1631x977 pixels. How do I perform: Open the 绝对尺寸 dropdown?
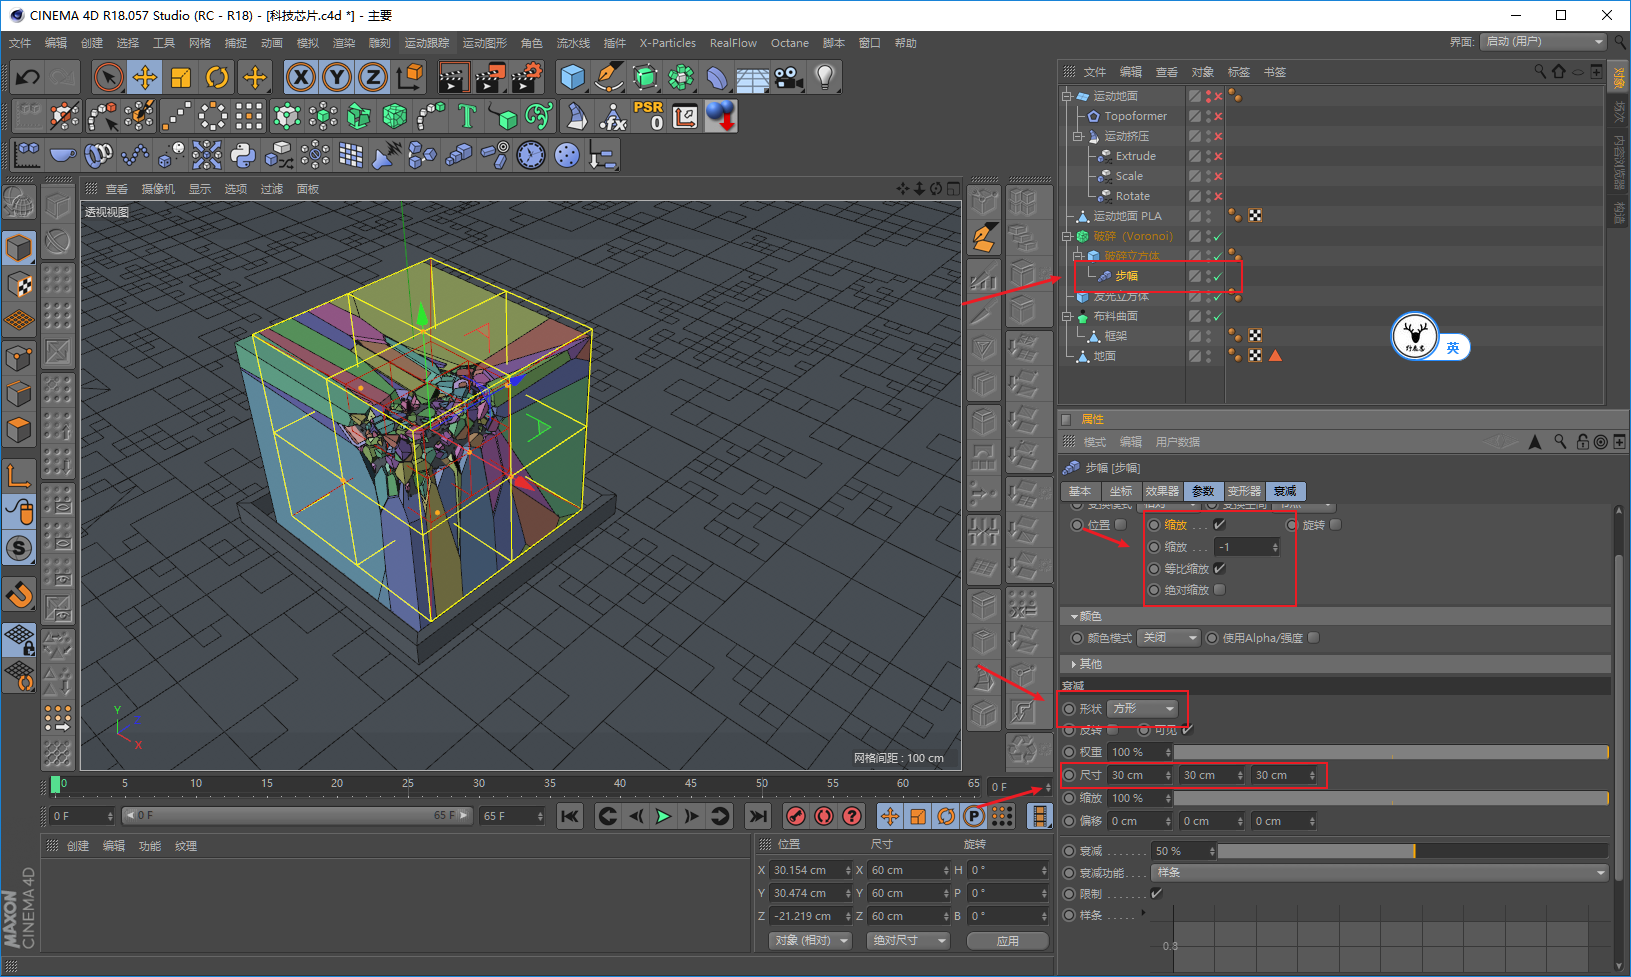pyautogui.click(x=907, y=940)
